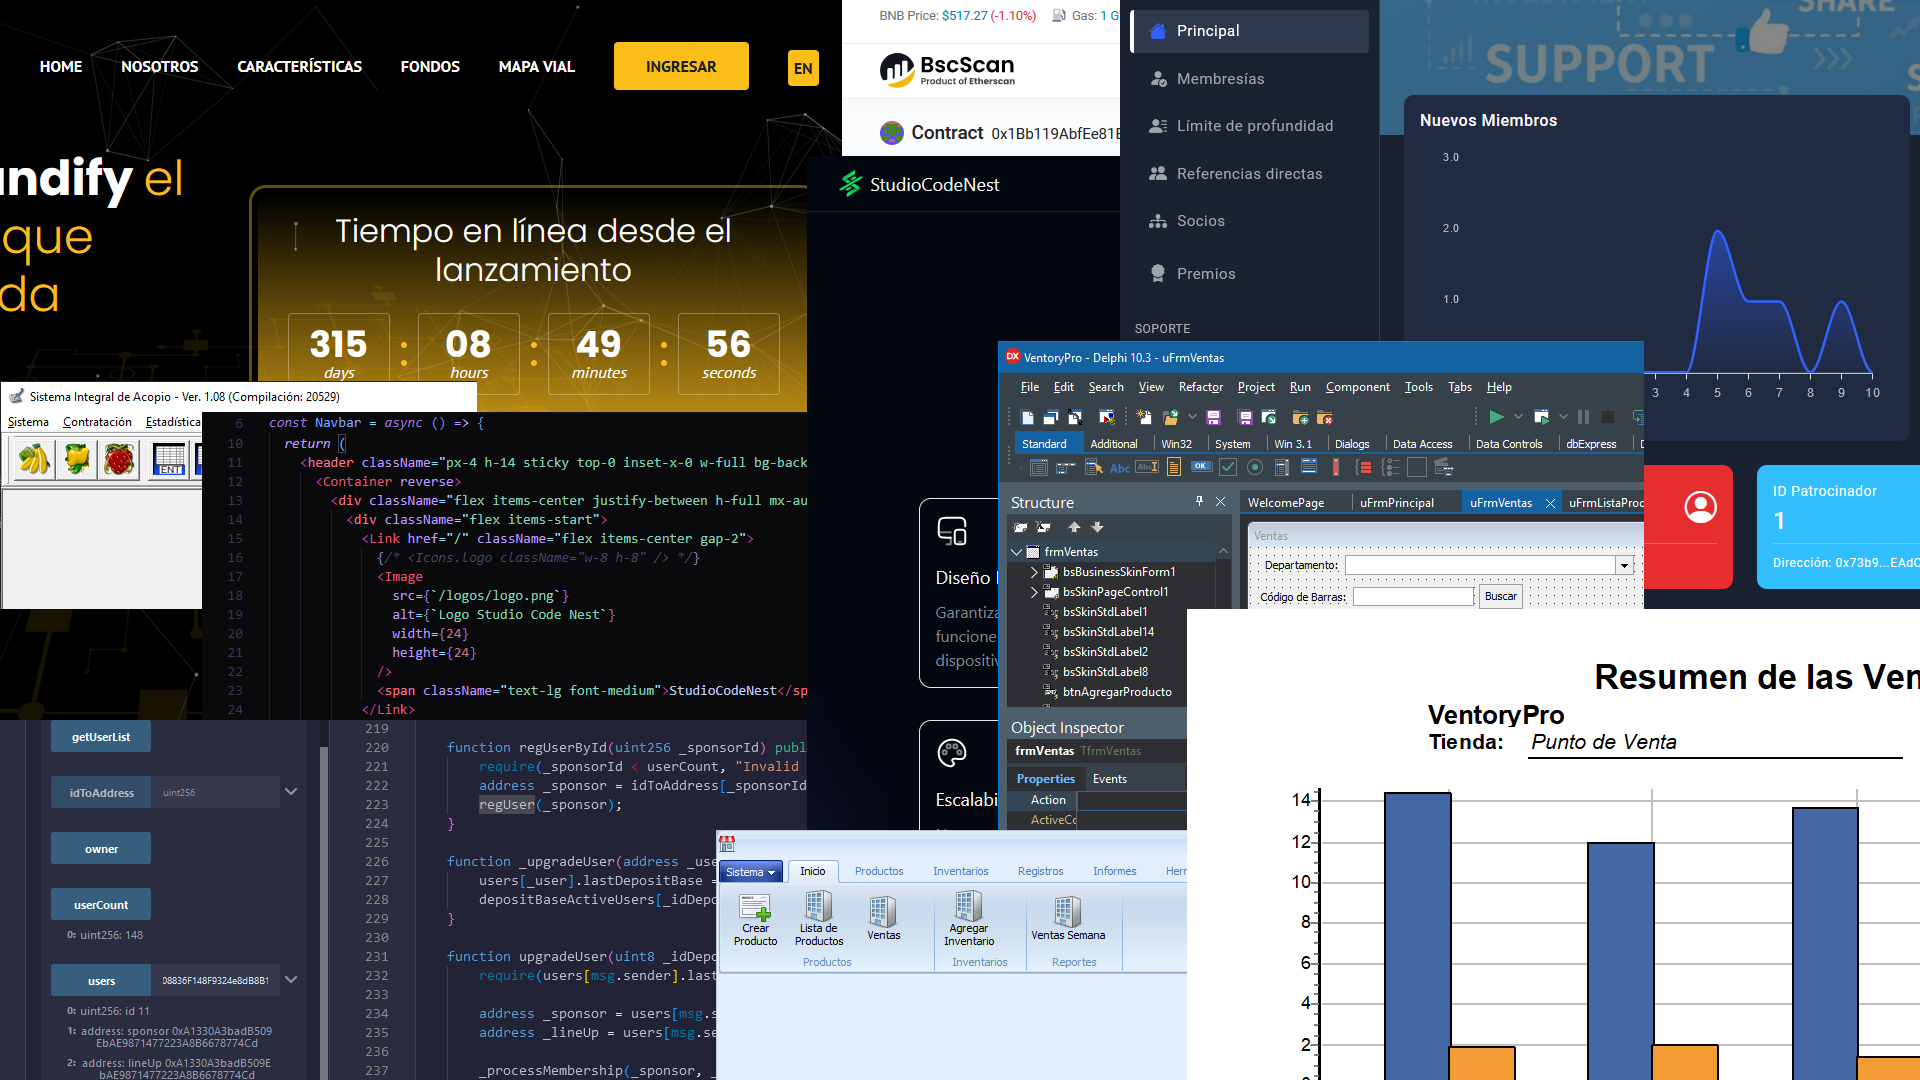Click the strawberry icon in Sistema Integral toolbar
Image resolution: width=1920 pixels, height=1080 pixels.
[x=119, y=459]
